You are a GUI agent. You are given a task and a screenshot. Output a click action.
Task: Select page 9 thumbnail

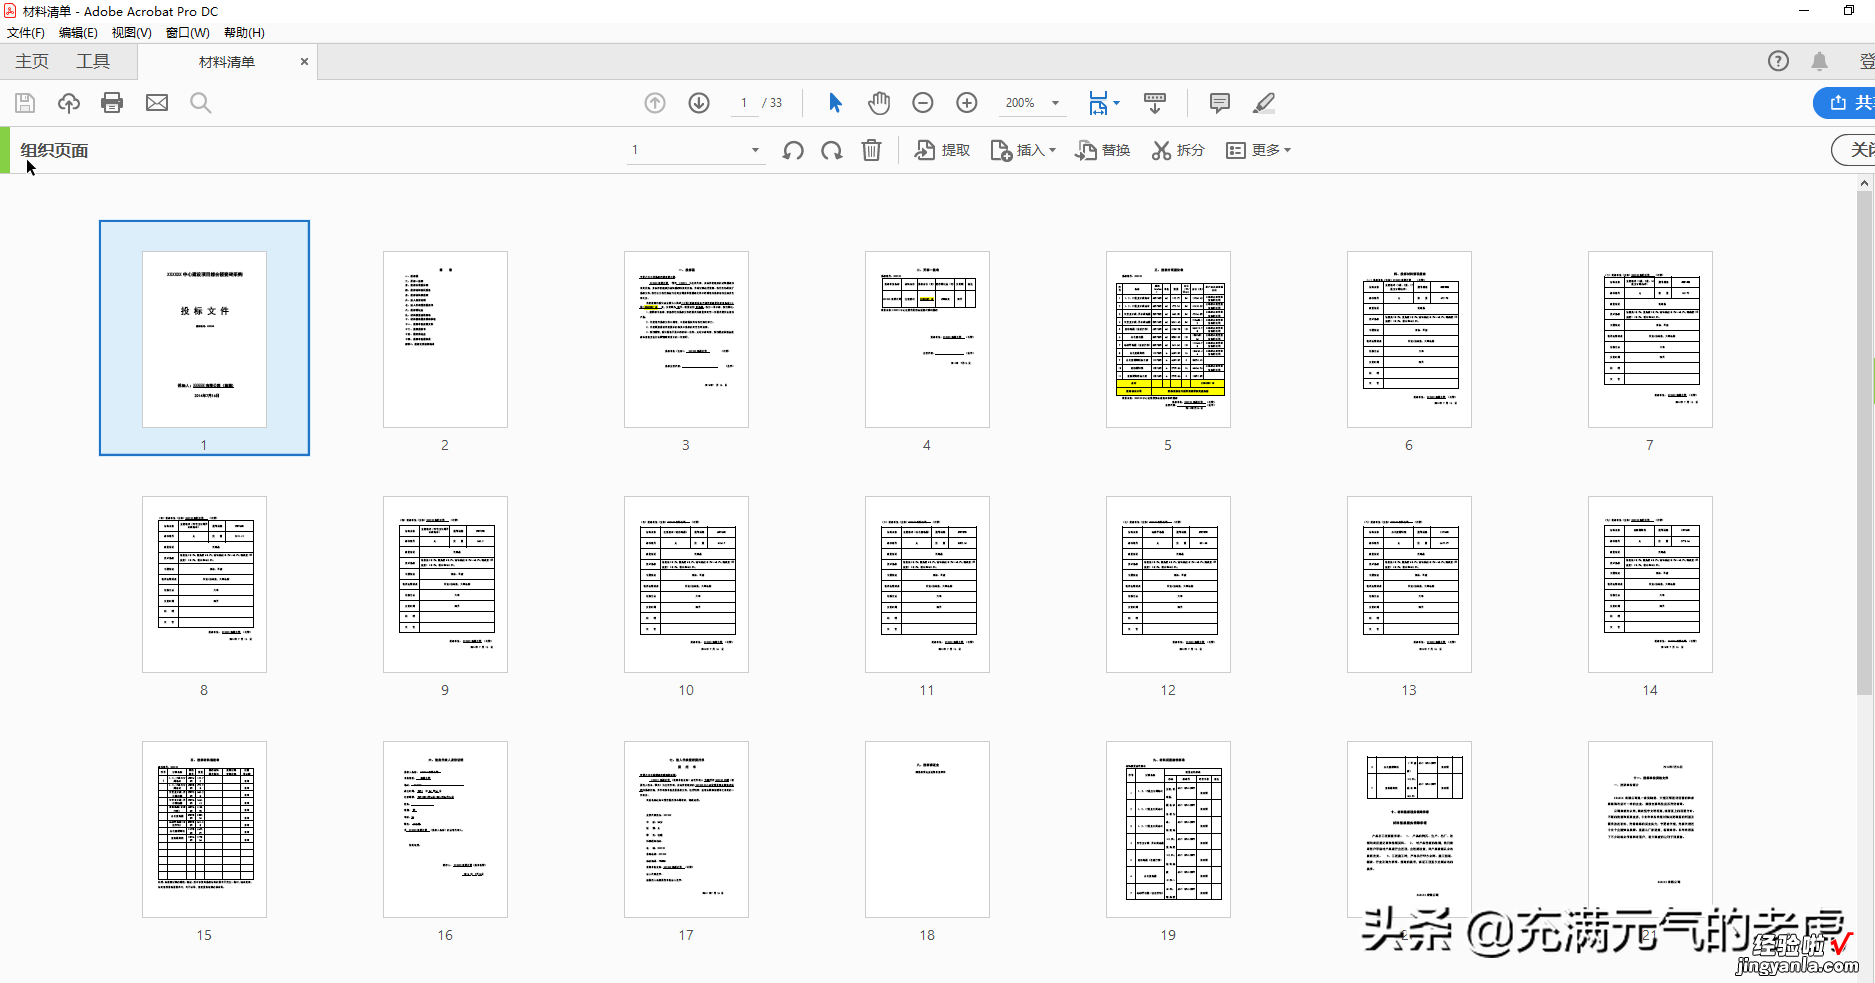(x=445, y=584)
